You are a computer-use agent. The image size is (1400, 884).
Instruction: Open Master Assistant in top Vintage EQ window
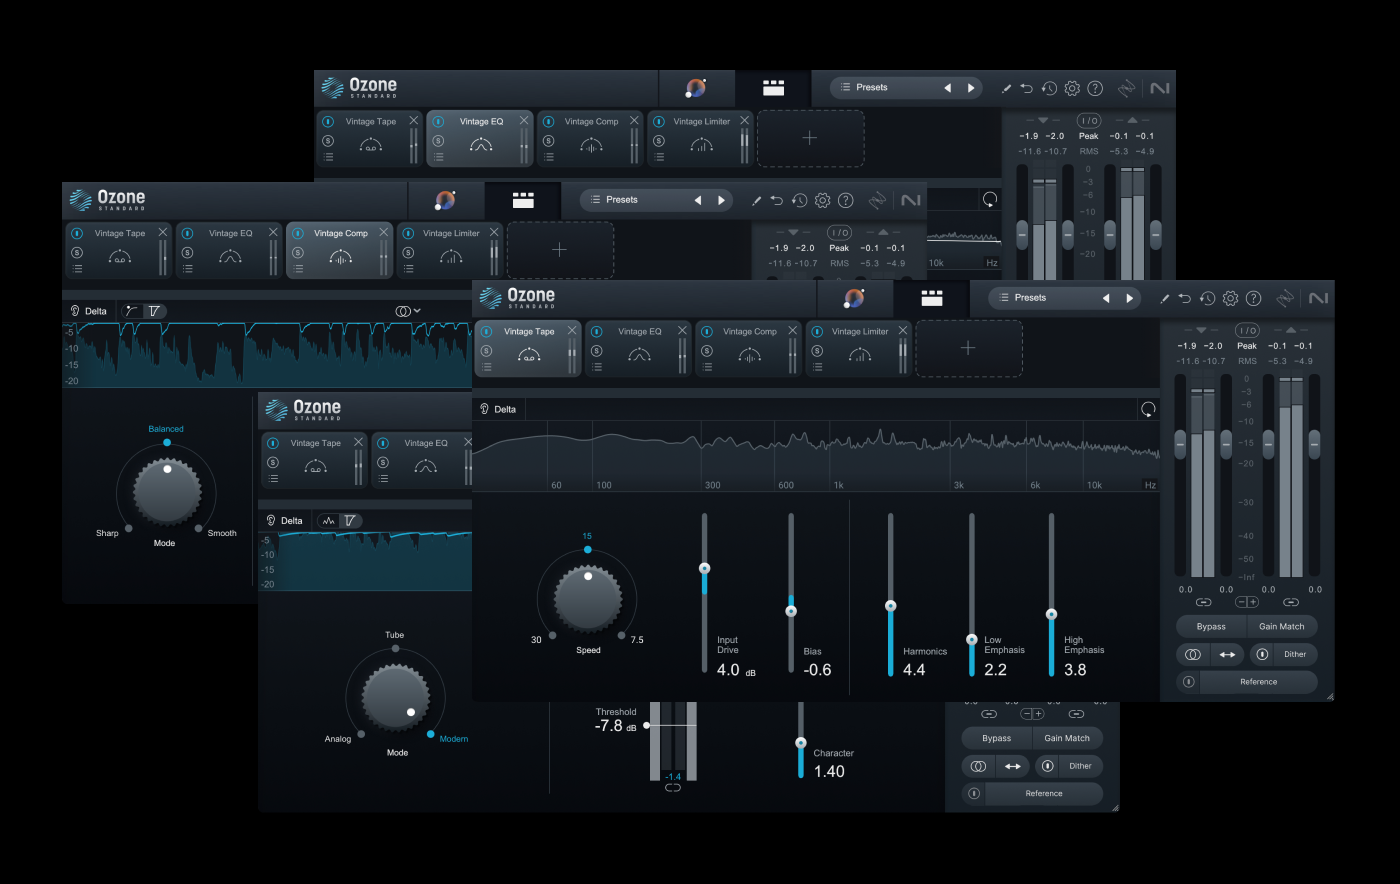(x=696, y=88)
